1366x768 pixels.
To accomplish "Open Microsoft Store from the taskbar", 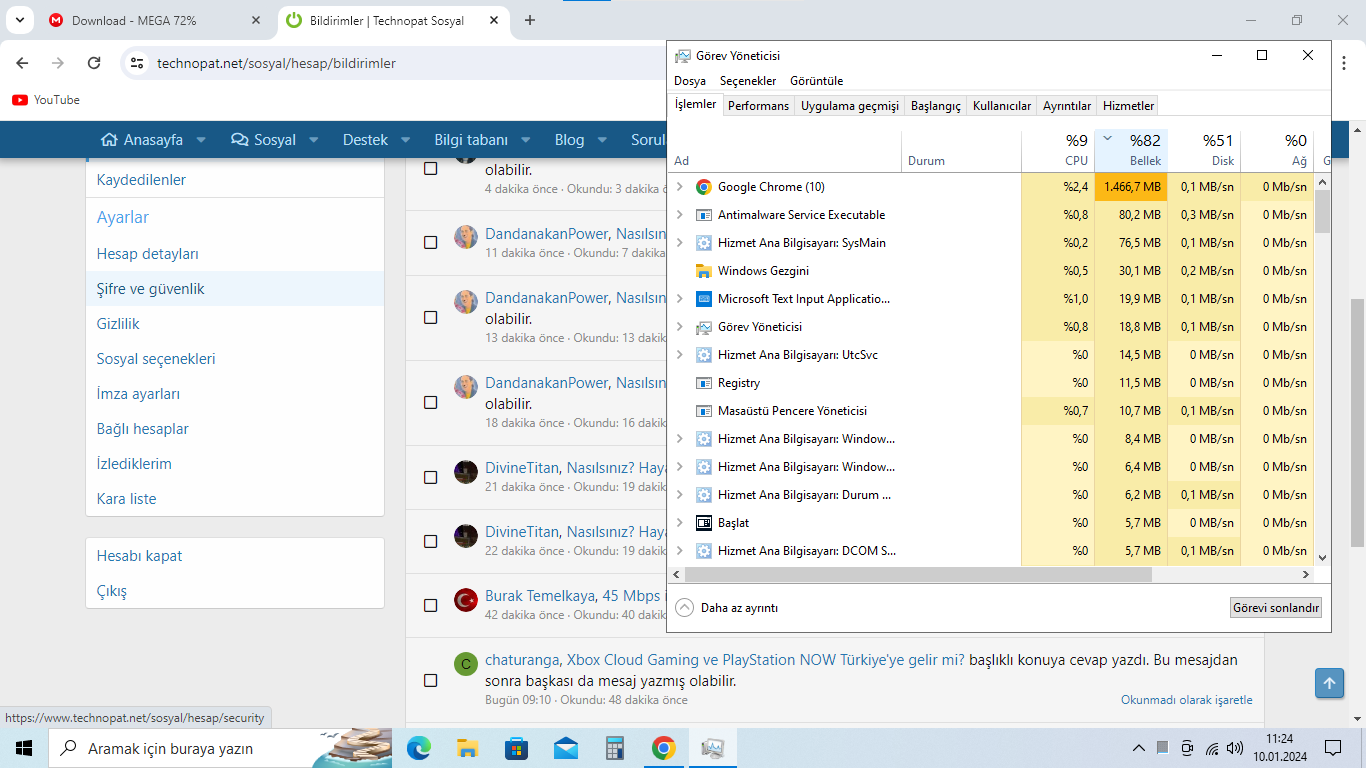I will [516, 748].
